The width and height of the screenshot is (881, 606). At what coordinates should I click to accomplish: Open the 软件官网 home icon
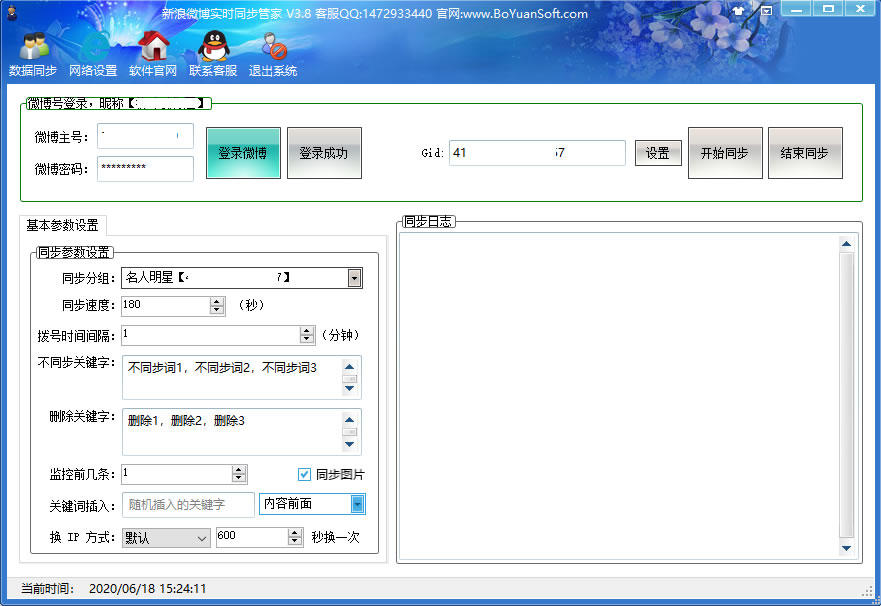(153, 54)
